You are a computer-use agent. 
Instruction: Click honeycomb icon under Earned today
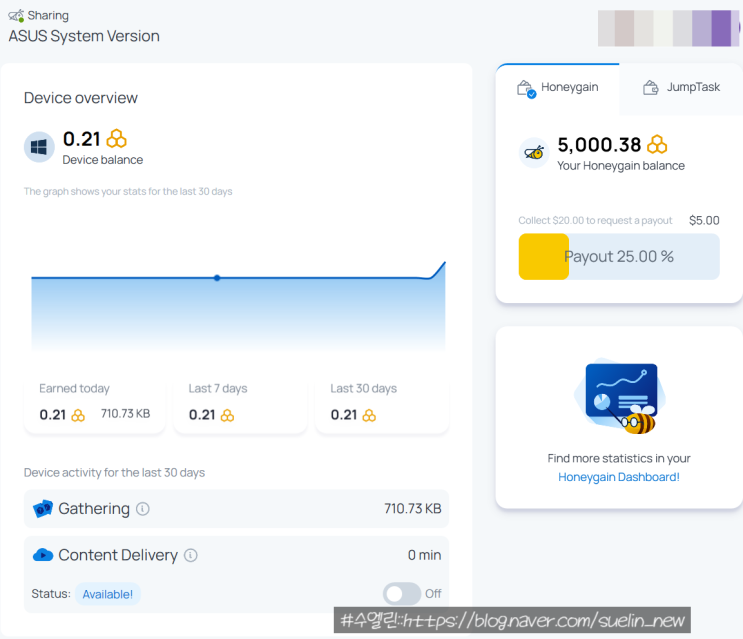point(78,415)
